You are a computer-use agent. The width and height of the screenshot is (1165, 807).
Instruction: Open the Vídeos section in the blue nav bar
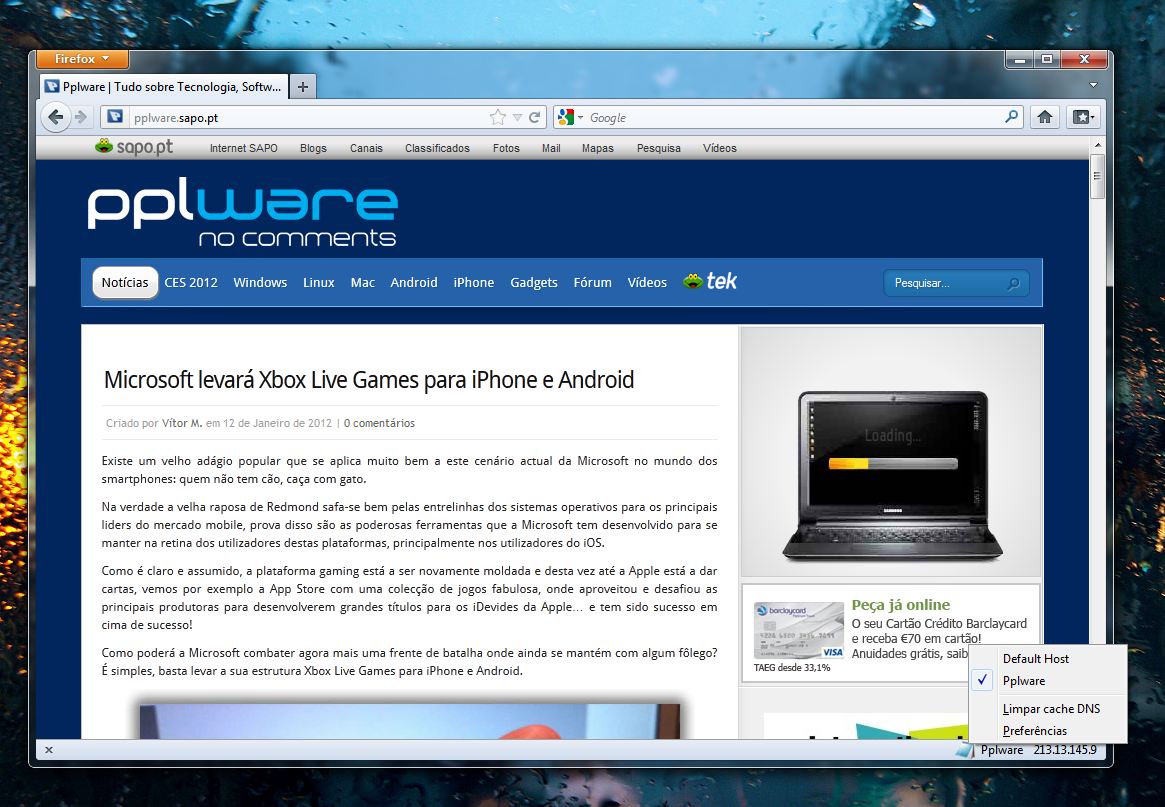pyautogui.click(x=647, y=282)
